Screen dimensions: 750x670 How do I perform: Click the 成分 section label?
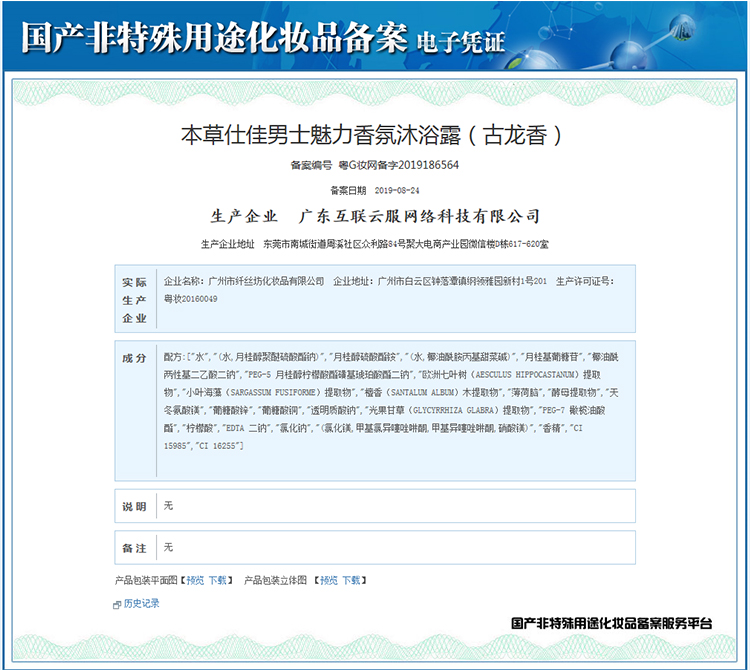[x=134, y=358]
